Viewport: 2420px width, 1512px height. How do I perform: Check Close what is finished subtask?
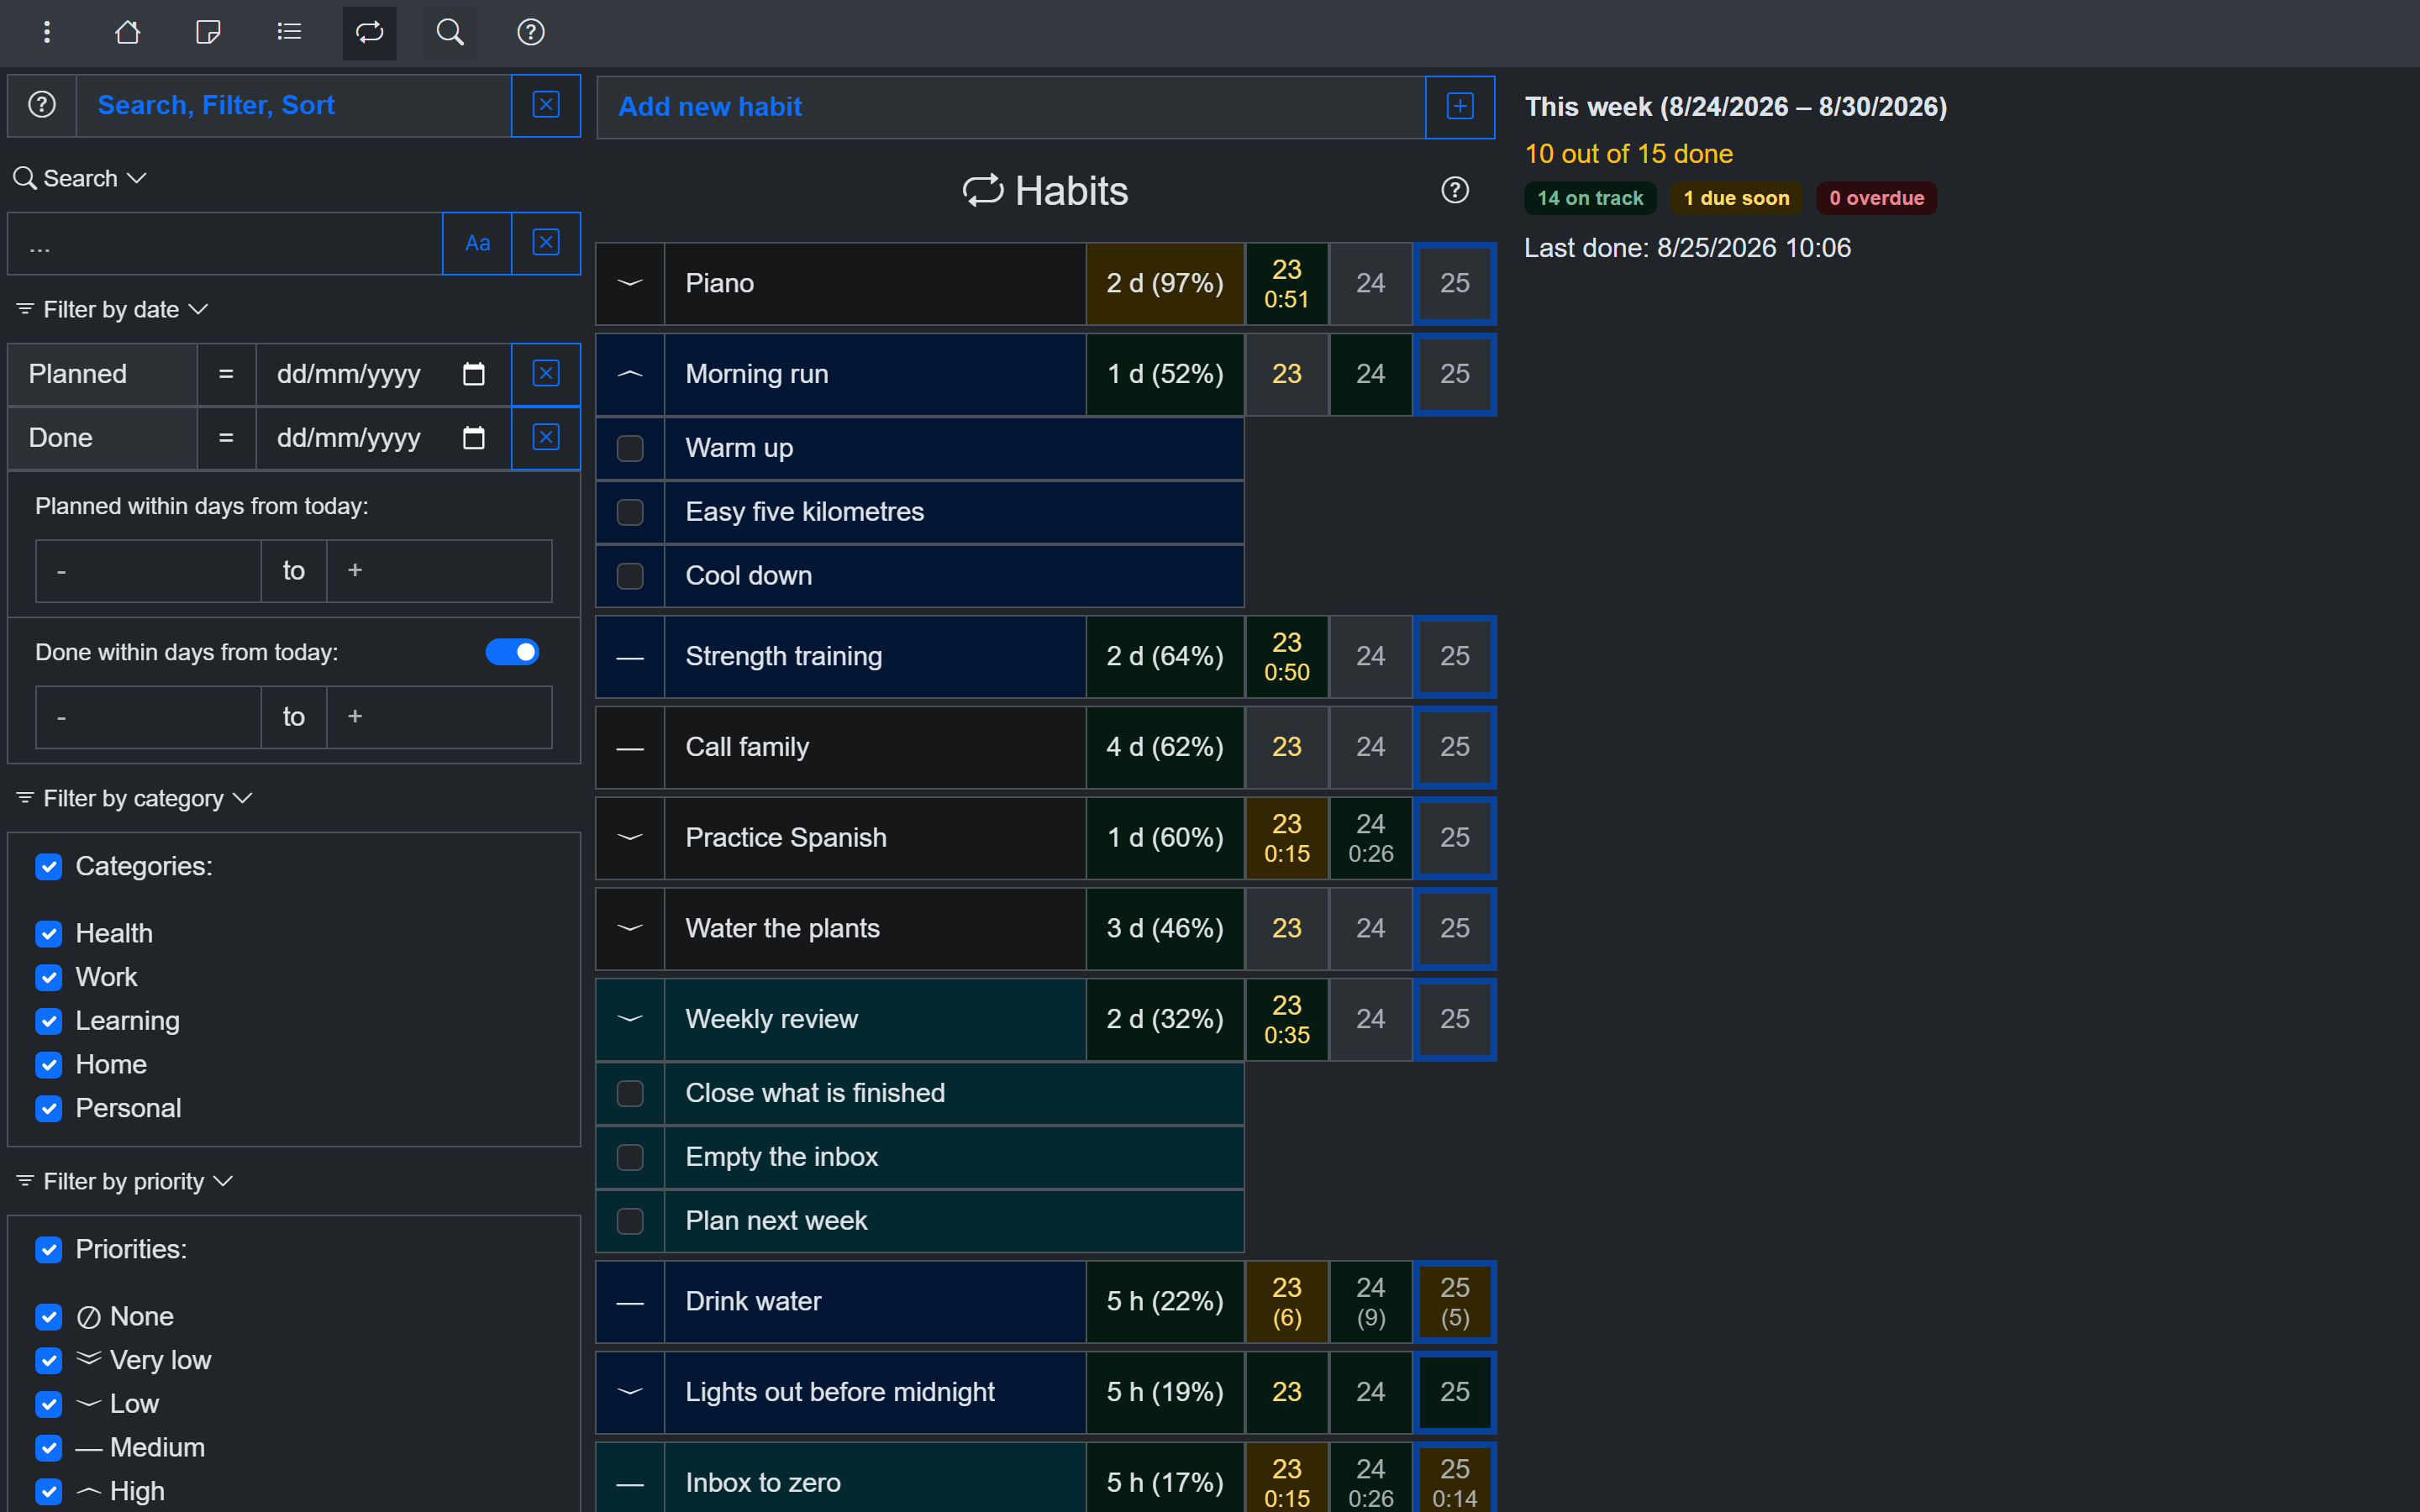coord(630,1093)
